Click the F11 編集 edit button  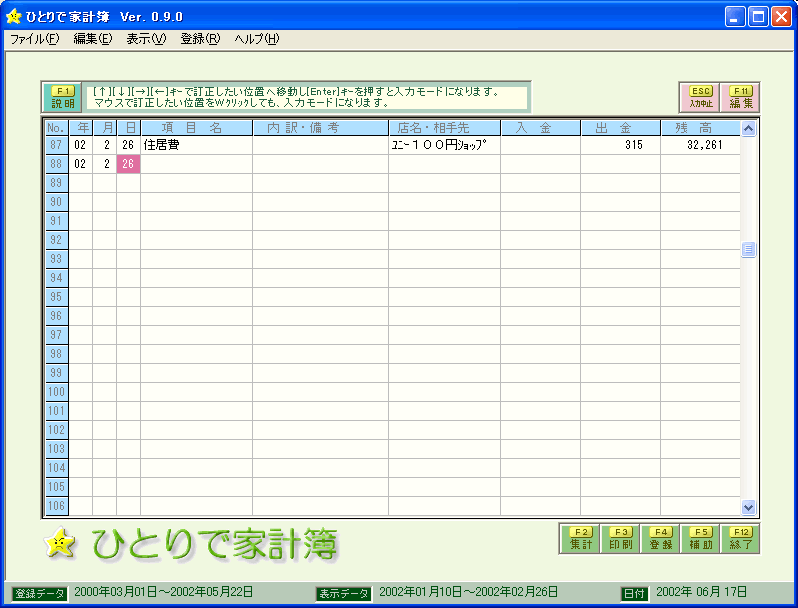point(741,97)
